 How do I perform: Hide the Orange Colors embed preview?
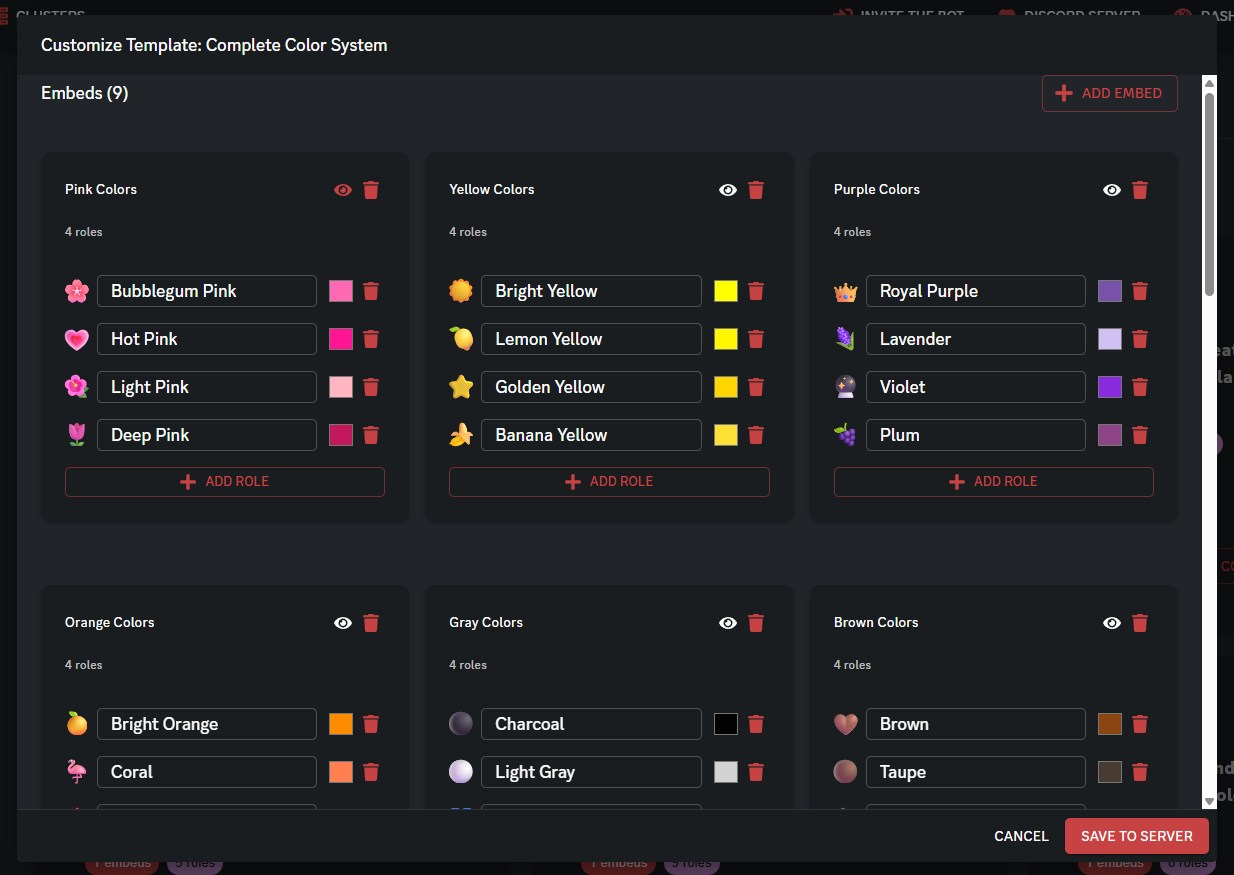[343, 623]
